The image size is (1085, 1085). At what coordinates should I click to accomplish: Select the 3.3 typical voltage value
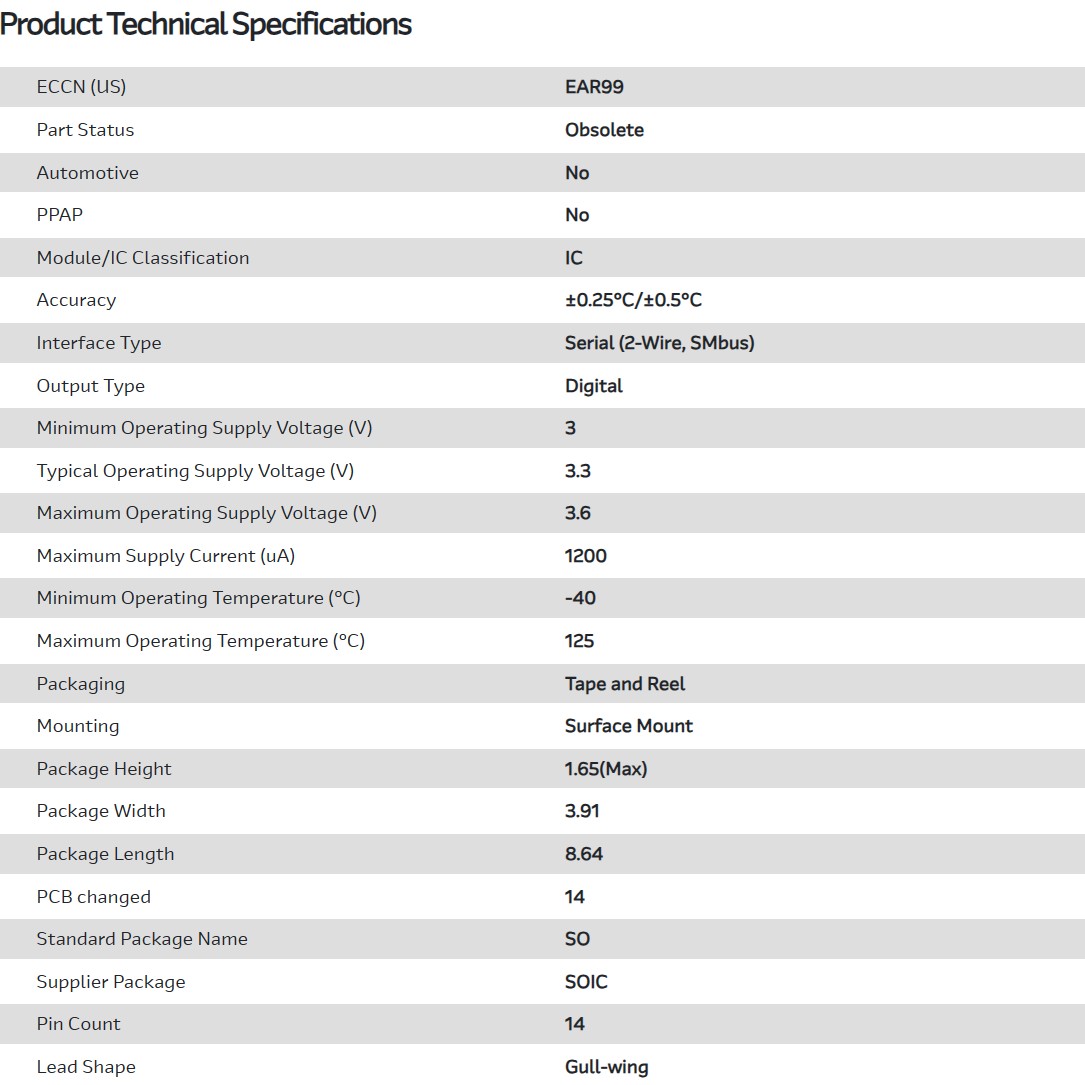click(577, 471)
